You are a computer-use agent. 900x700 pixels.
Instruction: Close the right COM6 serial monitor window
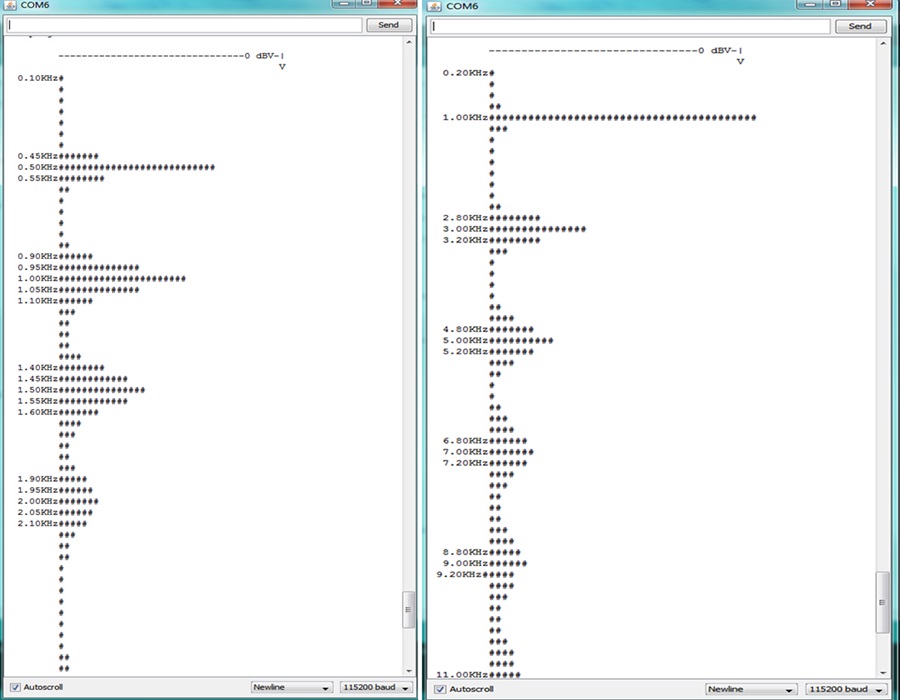[x=870, y=3]
